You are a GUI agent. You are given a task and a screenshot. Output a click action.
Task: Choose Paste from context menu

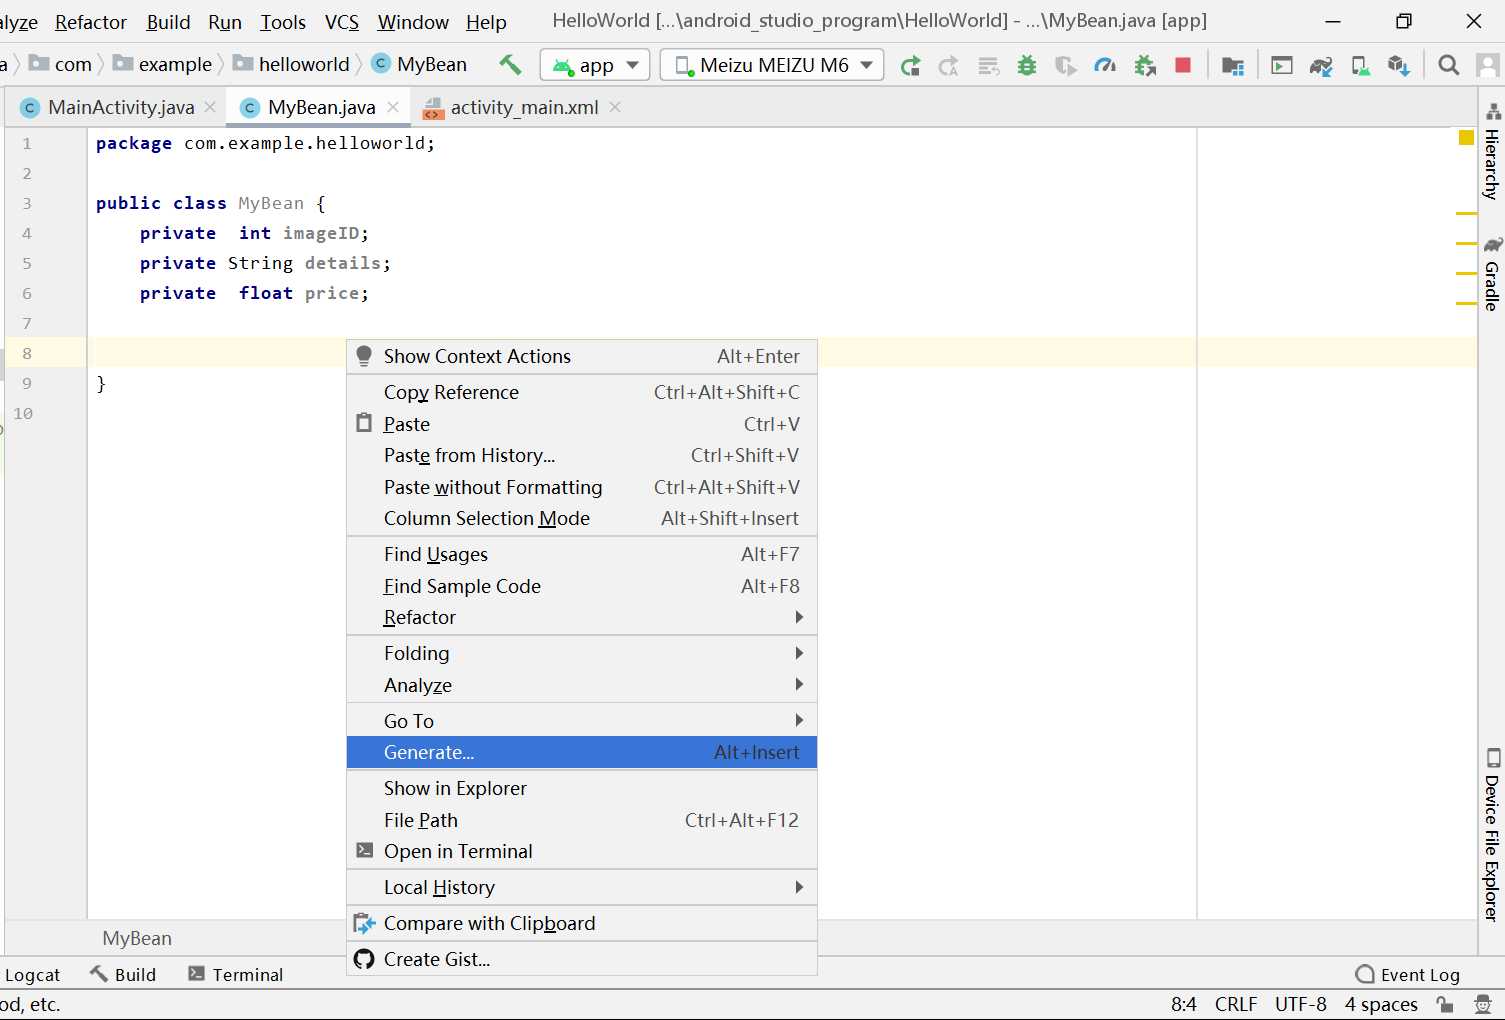coord(582,424)
